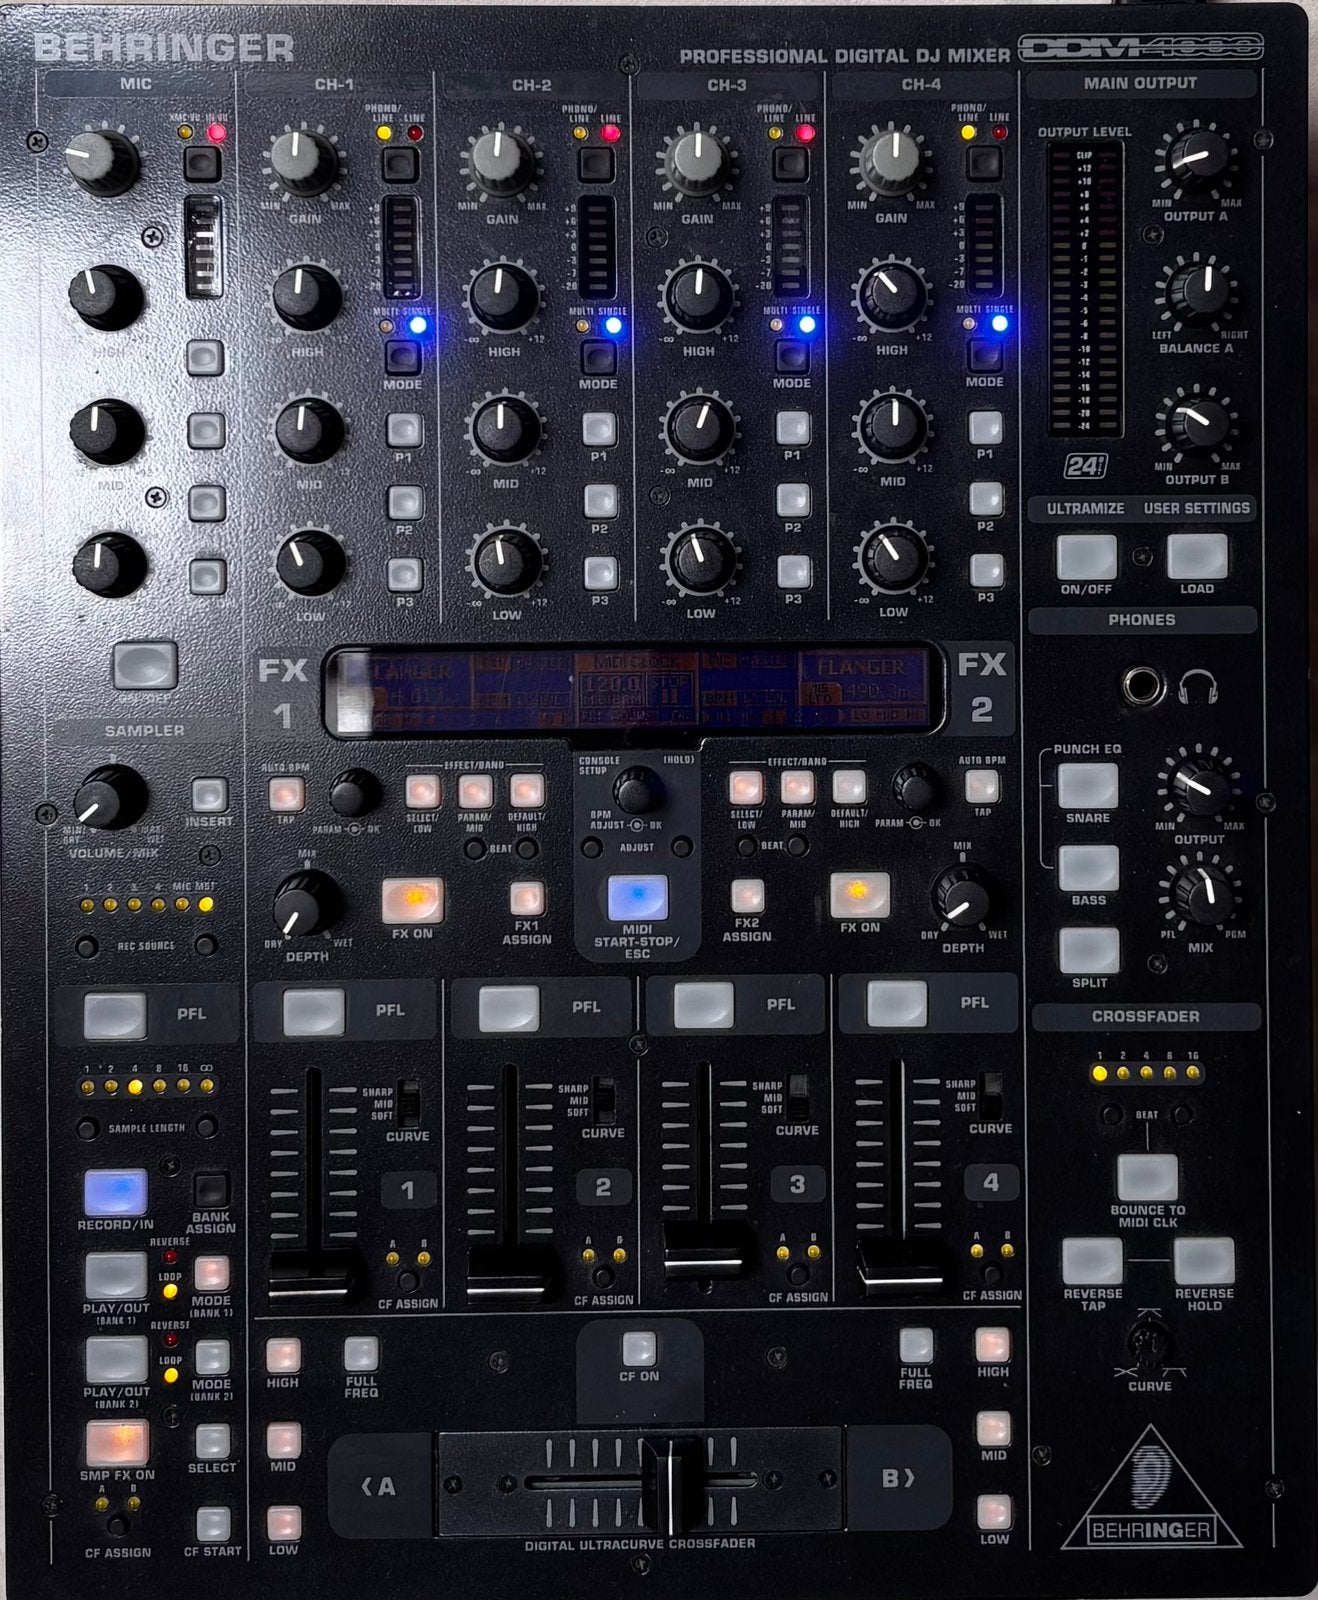This screenshot has width=1318, height=1600.
Task: Enable the BASS punch EQ button
Action: click(1088, 868)
